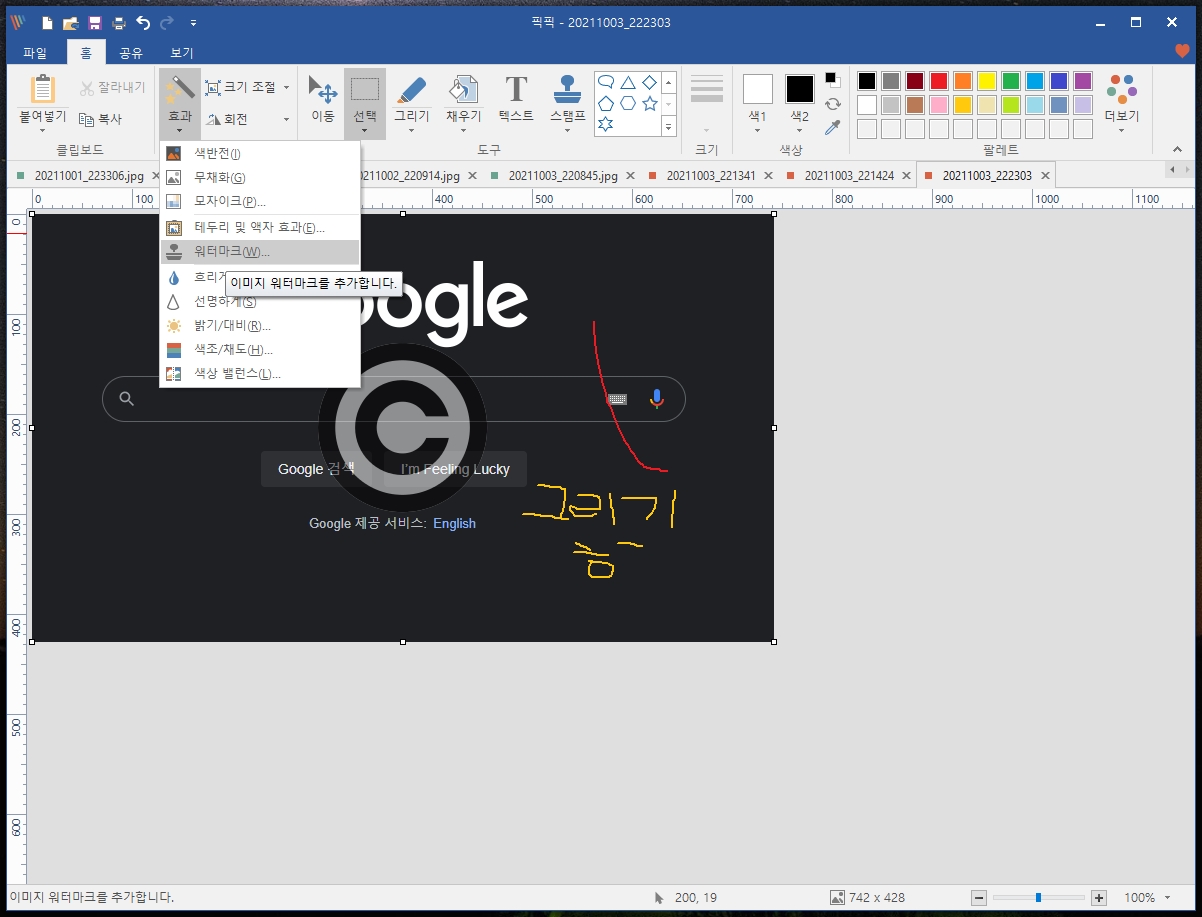The height and width of the screenshot is (917, 1202).
Task: Click the clipboard Paste icon
Action: pyautogui.click(x=42, y=89)
